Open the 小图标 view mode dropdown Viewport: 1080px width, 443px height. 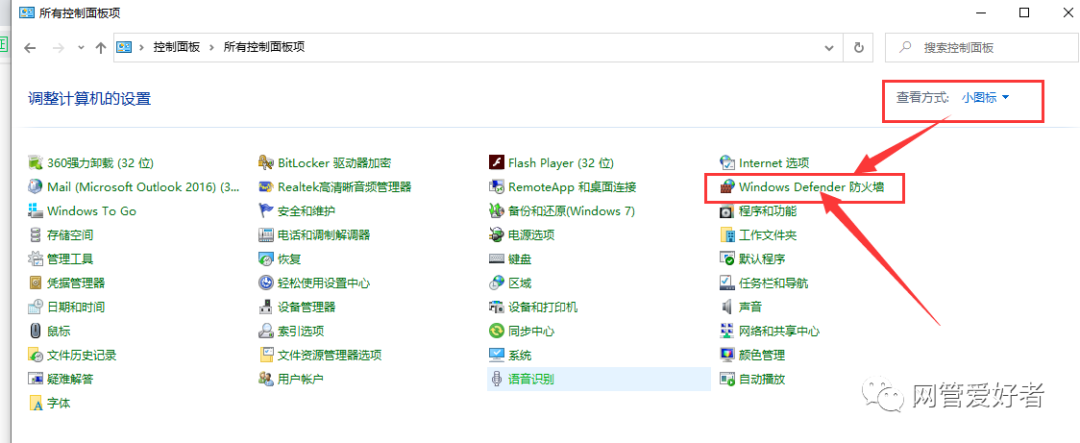click(986, 98)
